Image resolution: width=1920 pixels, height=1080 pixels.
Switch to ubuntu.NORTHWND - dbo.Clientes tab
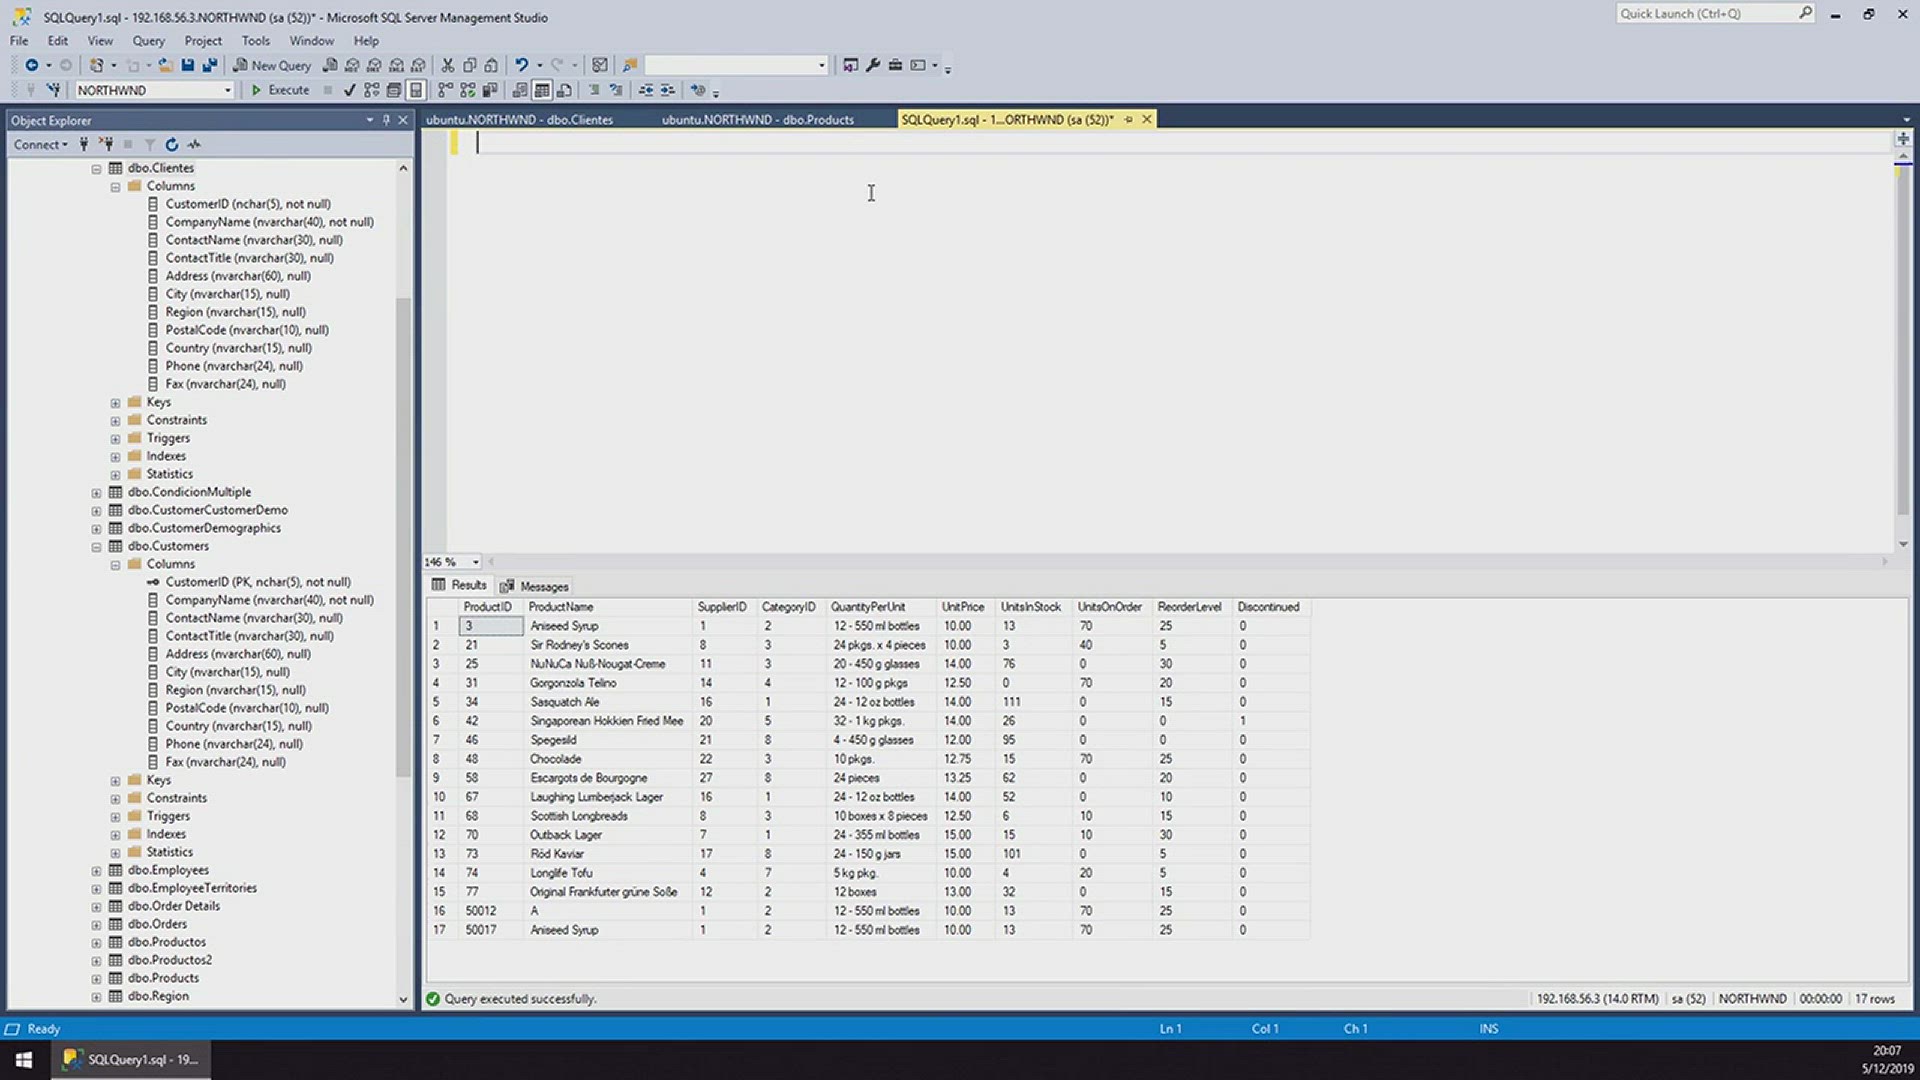pyautogui.click(x=519, y=120)
